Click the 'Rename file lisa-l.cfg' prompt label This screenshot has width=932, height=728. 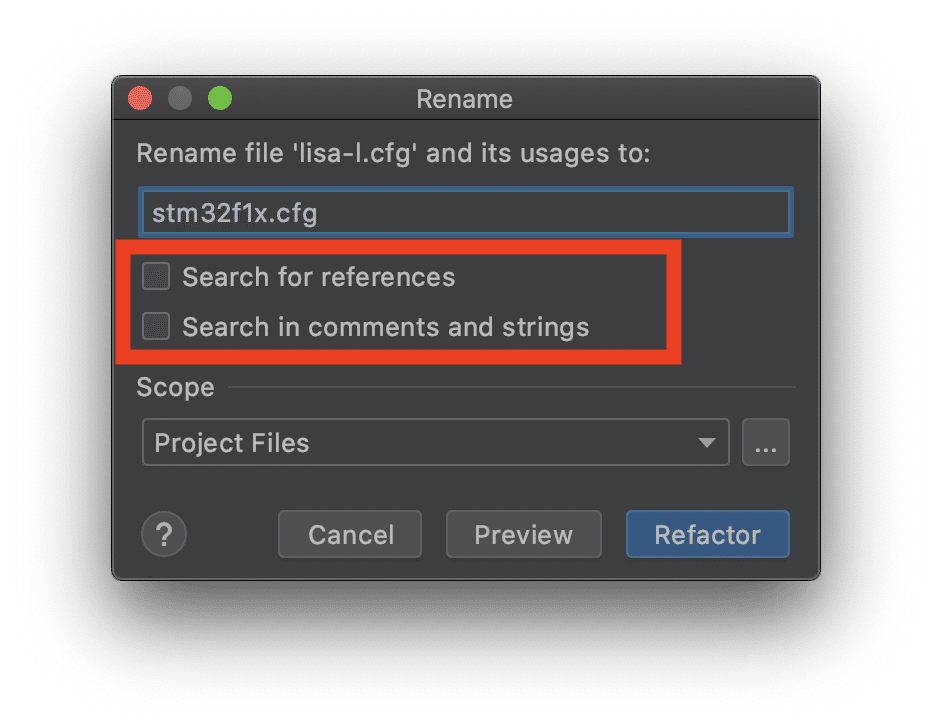click(393, 155)
